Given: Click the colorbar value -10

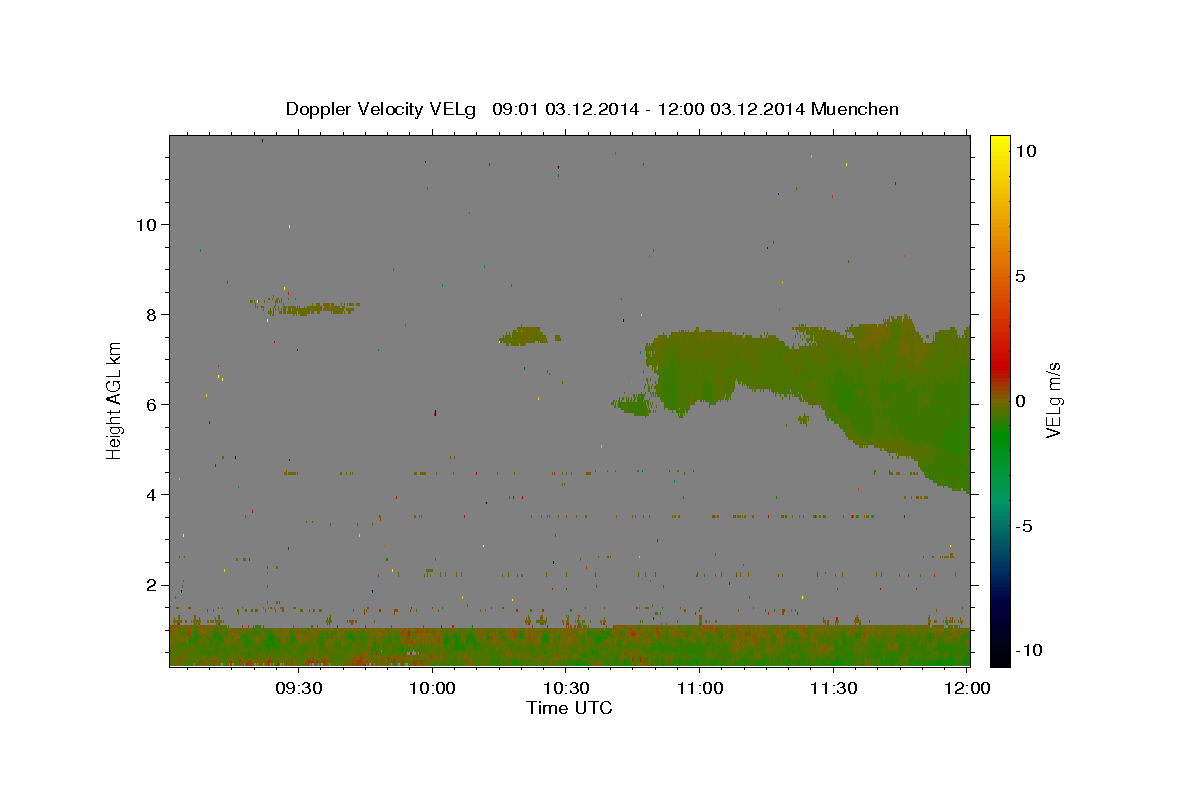Looking at the screenshot, I should click(x=1029, y=650).
